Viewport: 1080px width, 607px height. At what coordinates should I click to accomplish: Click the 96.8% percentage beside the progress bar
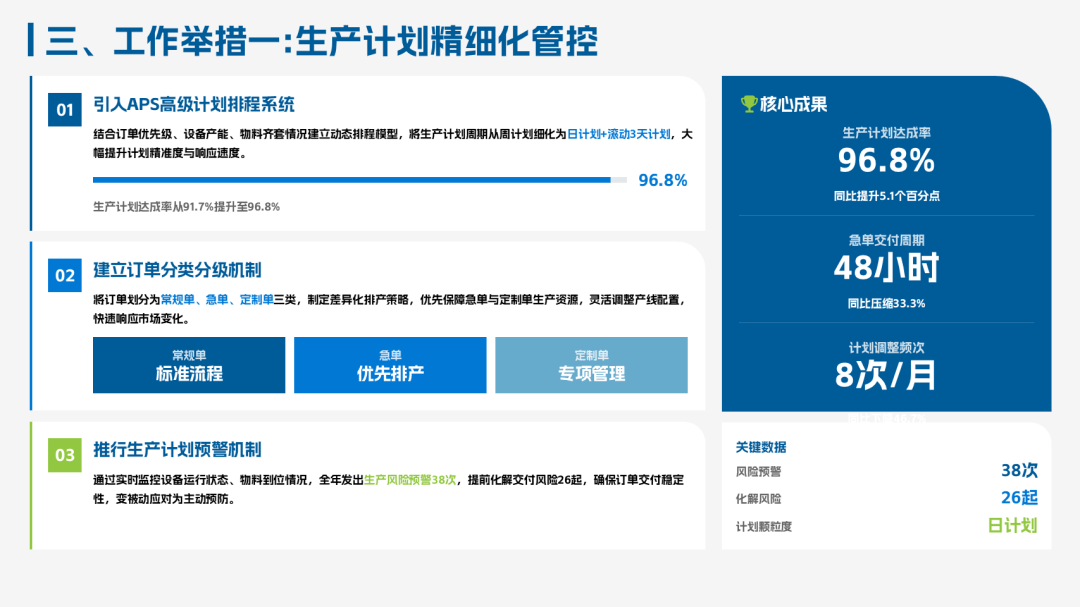(x=662, y=180)
